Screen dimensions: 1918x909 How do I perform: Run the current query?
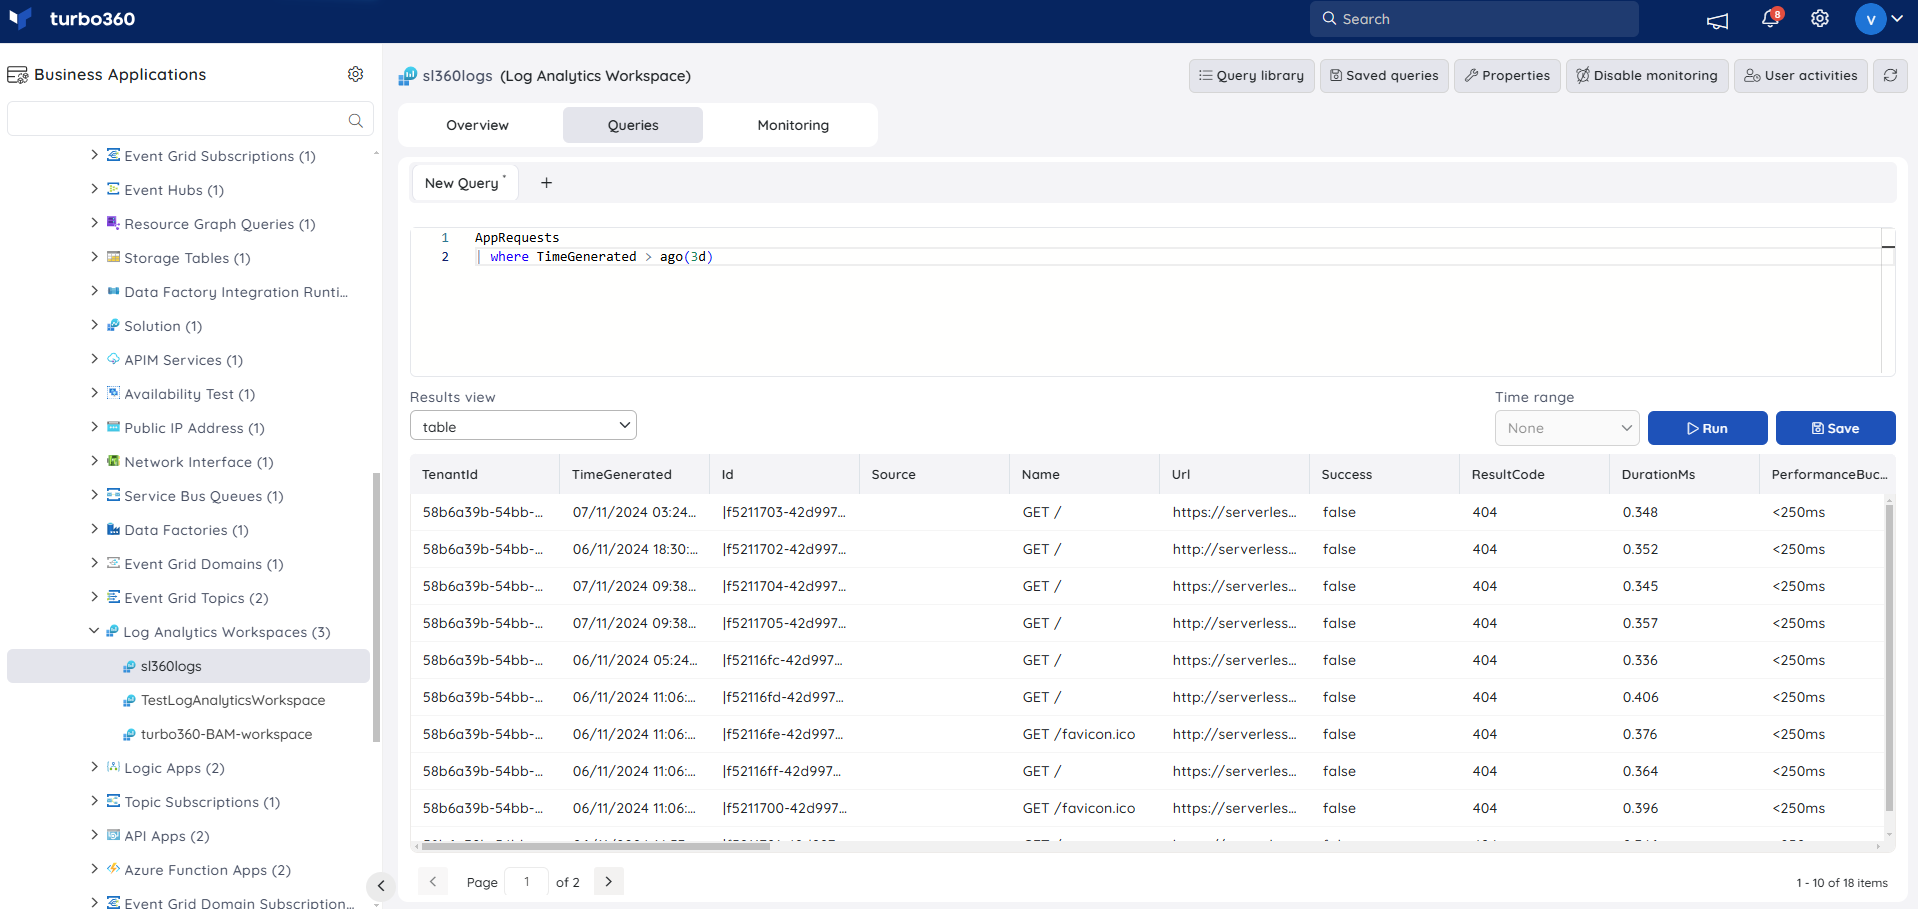1707,428
